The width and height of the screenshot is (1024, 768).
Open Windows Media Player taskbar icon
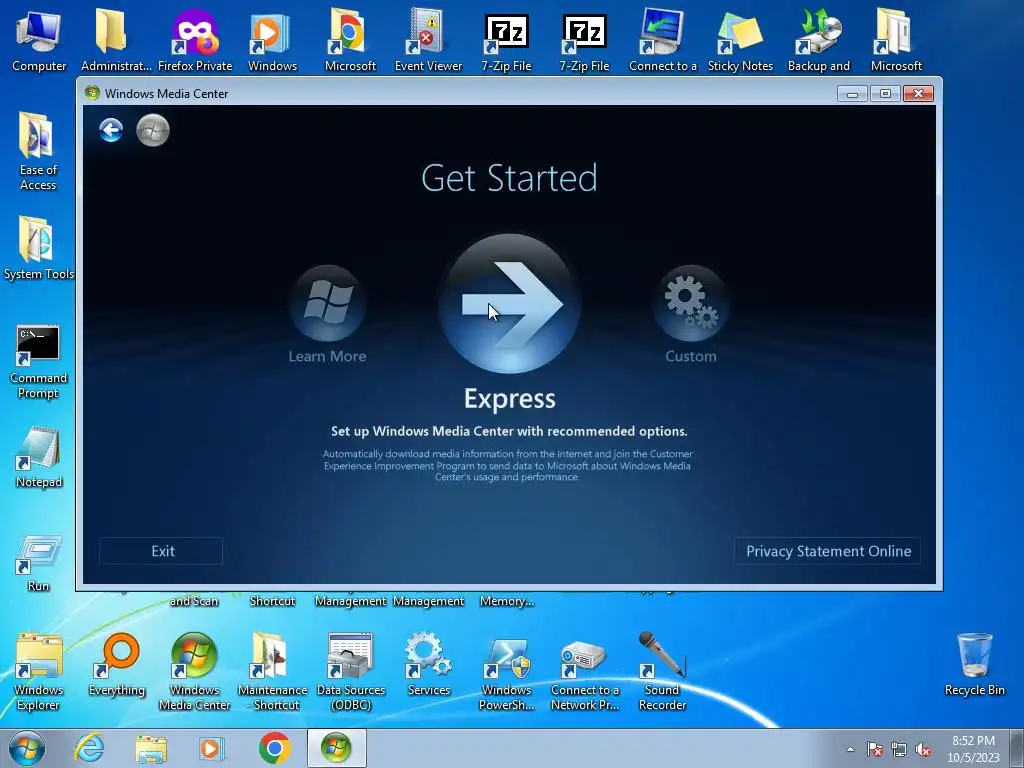pos(211,748)
